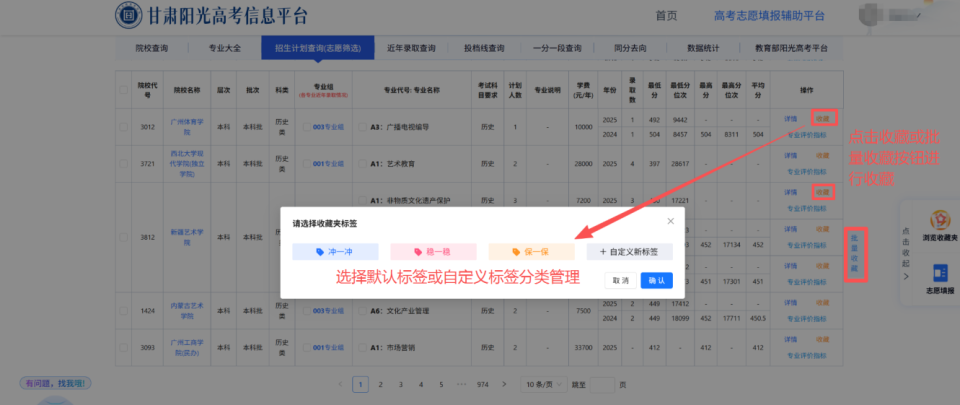This screenshot has height=405, width=960.
Task: Open the 10 条/页 page size dropdown
Action: (543, 384)
